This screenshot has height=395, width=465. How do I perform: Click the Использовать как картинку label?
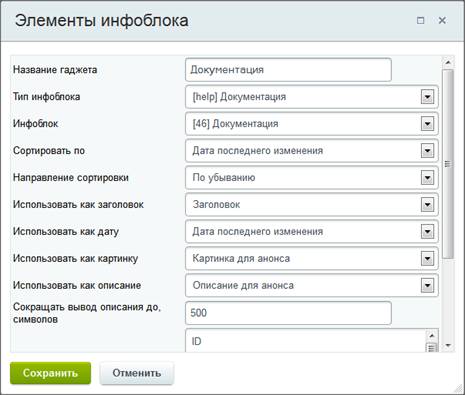[x=75, y=259]
